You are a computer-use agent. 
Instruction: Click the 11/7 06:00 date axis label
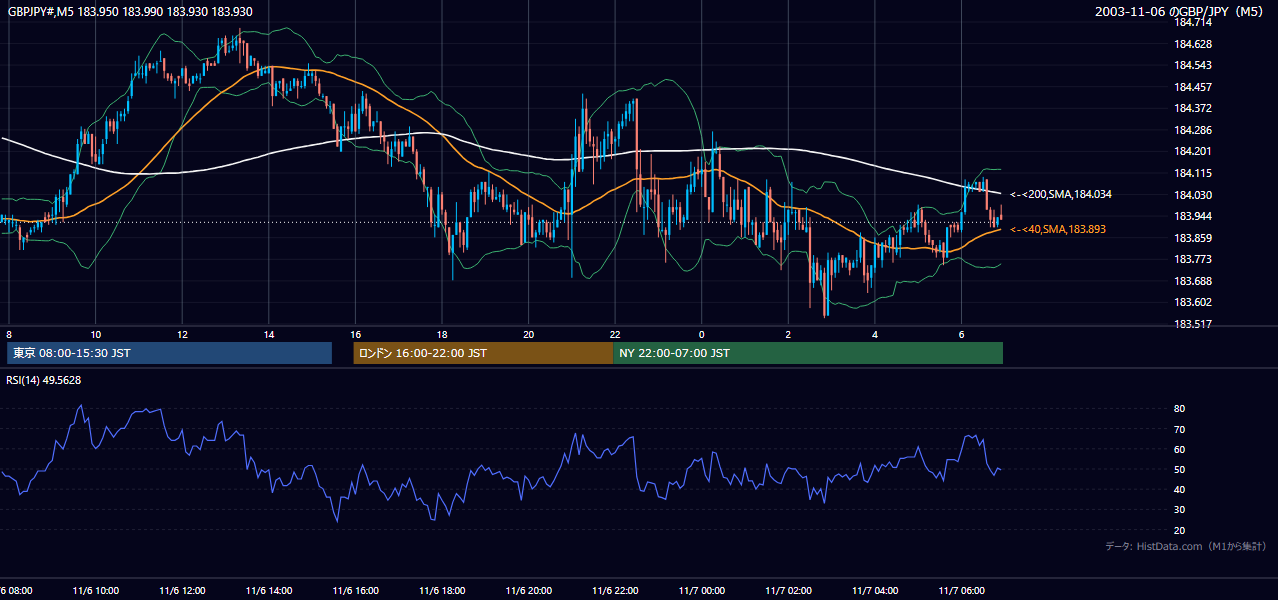963,591
